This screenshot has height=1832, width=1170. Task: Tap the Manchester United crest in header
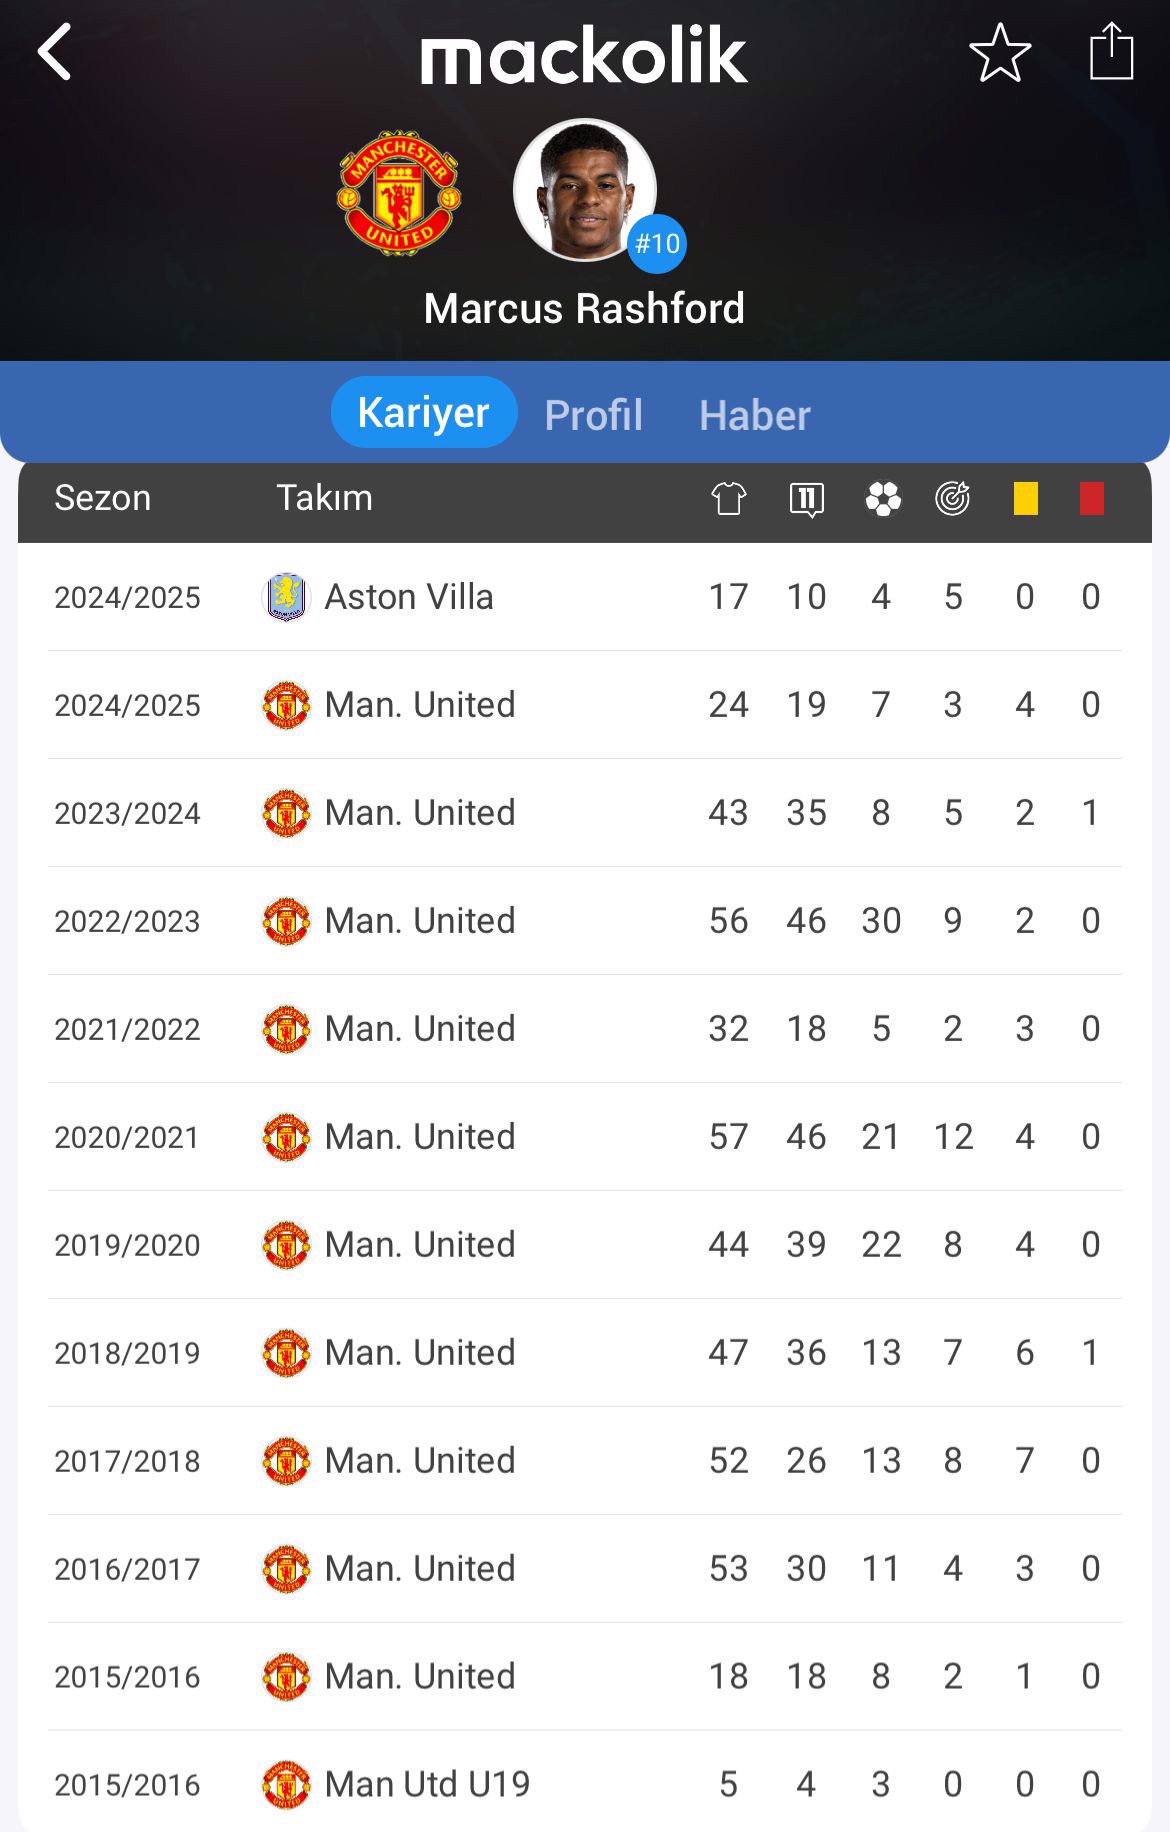pyautogui.click(x=399, y=192)
